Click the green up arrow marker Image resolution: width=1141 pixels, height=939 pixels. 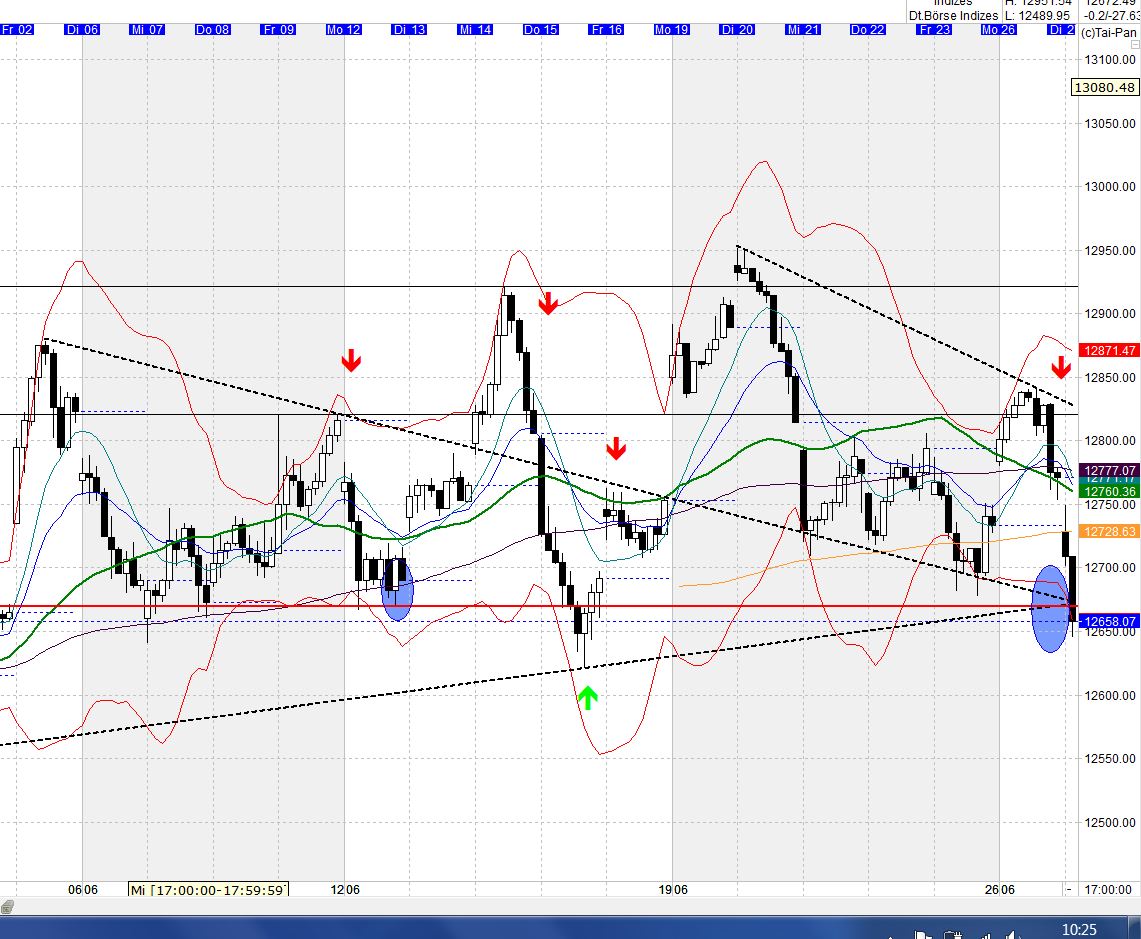(587, 697)
